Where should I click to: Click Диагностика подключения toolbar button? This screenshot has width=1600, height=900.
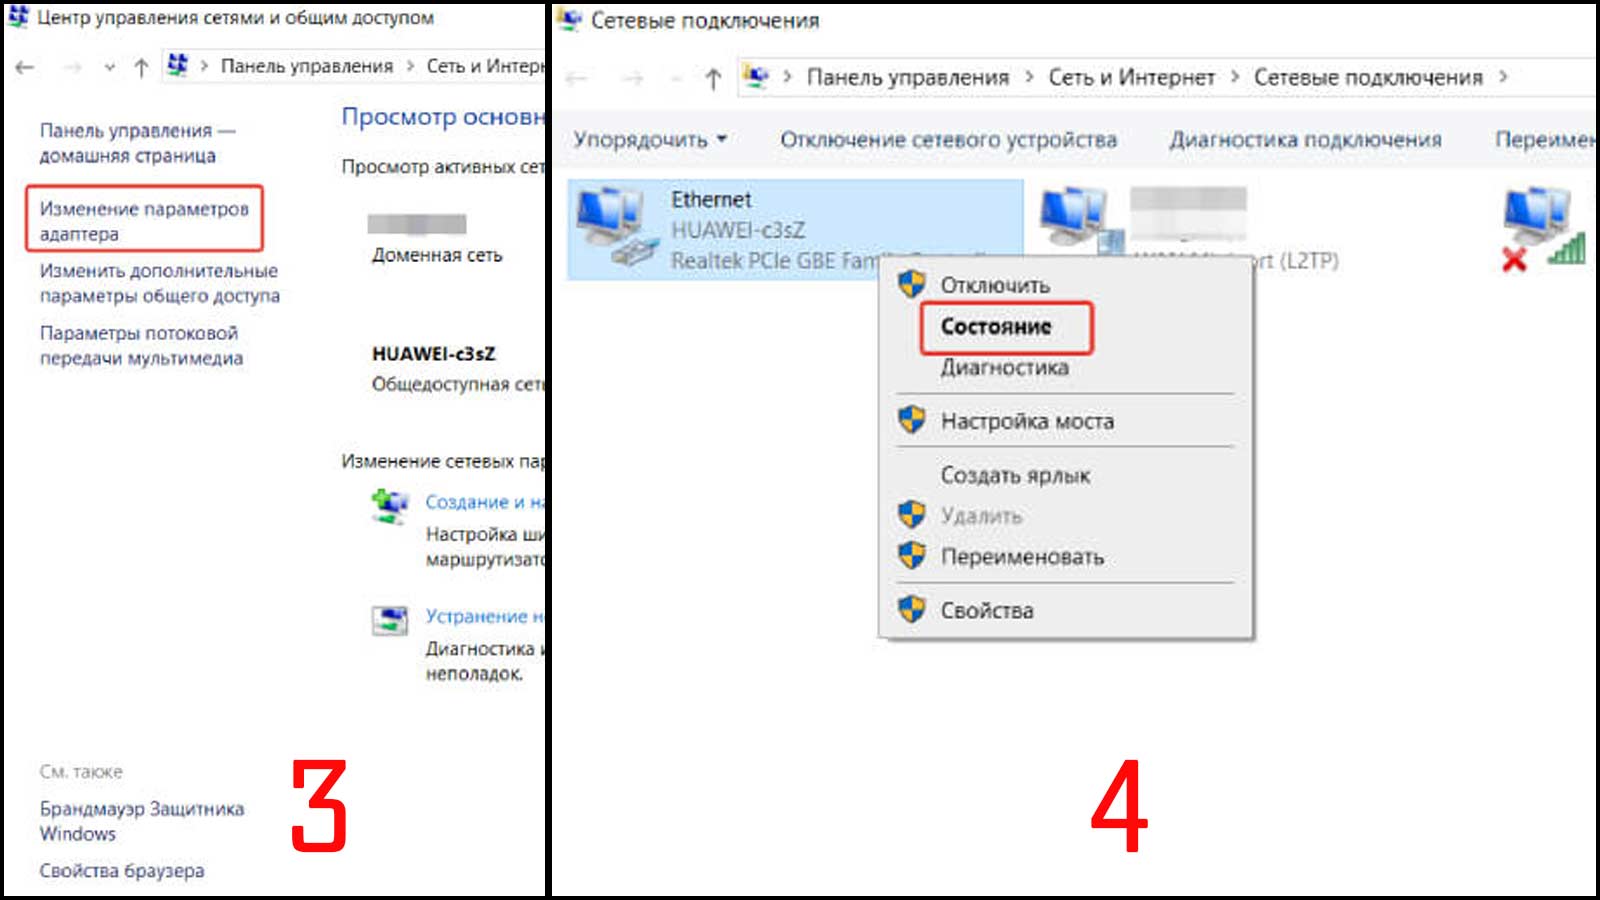pos(1305,140)
